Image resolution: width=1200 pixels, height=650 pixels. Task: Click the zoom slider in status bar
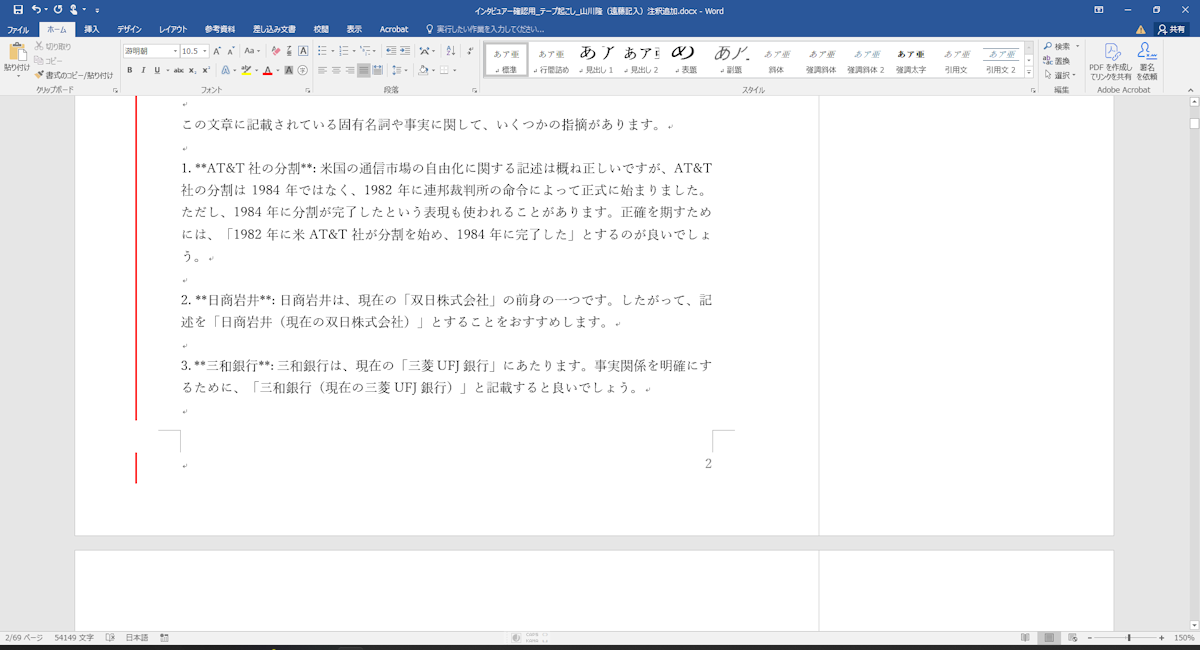point(1128,637)
